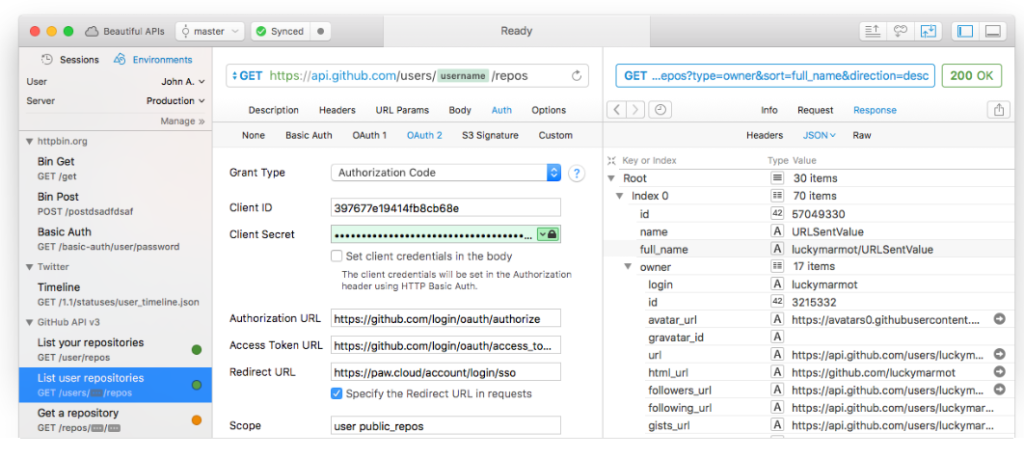The image size is (1024, 459).
Task: Click the cloud link toolbar icon
Action: coord(901,31)
